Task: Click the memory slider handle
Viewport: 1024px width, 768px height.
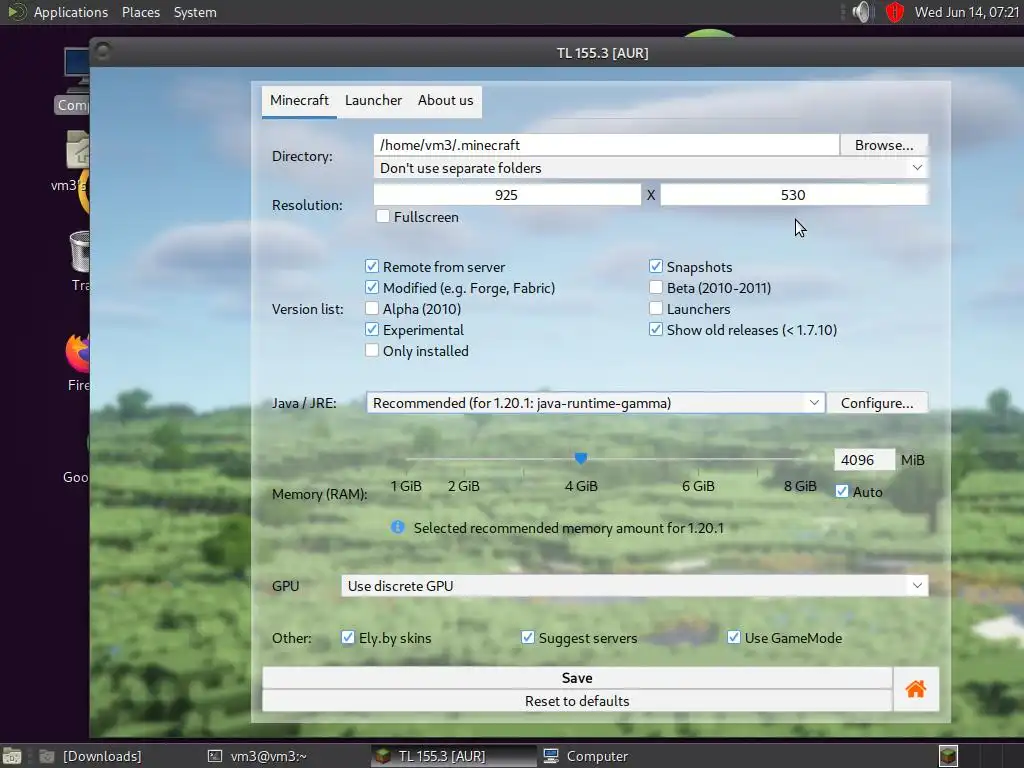Action: (x=581, y=458)
